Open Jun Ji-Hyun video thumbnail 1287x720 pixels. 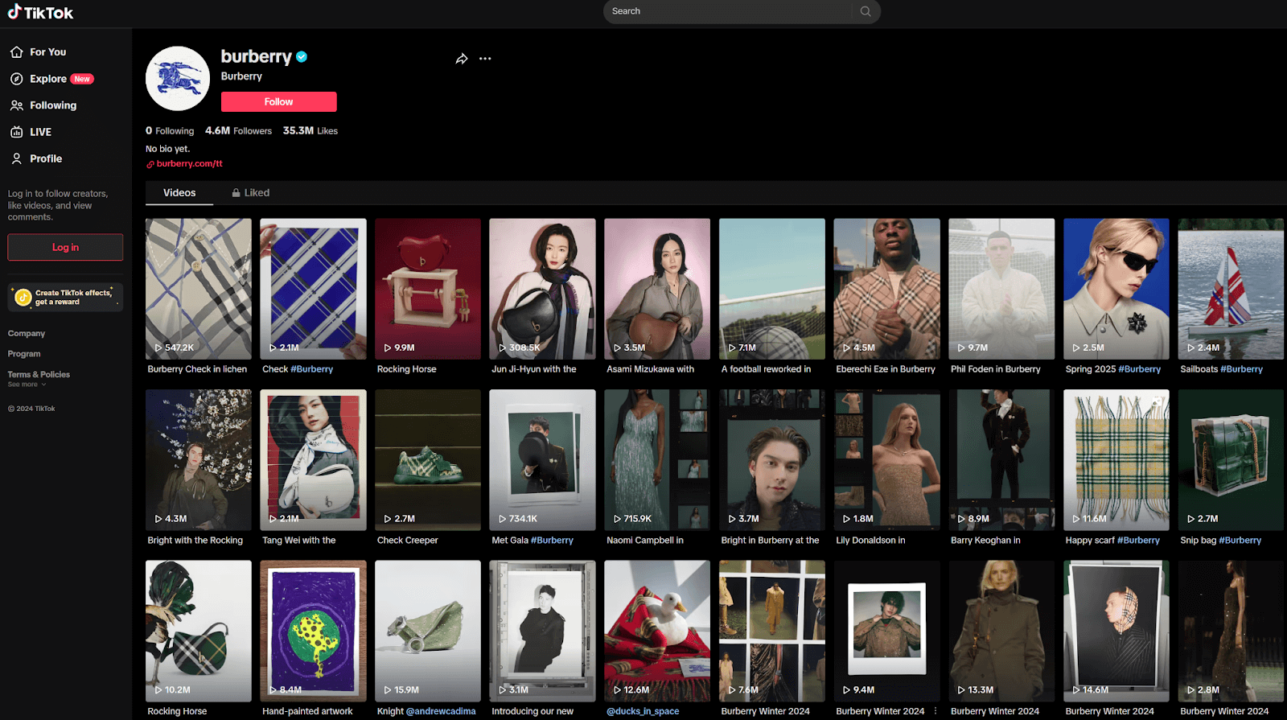542,289
